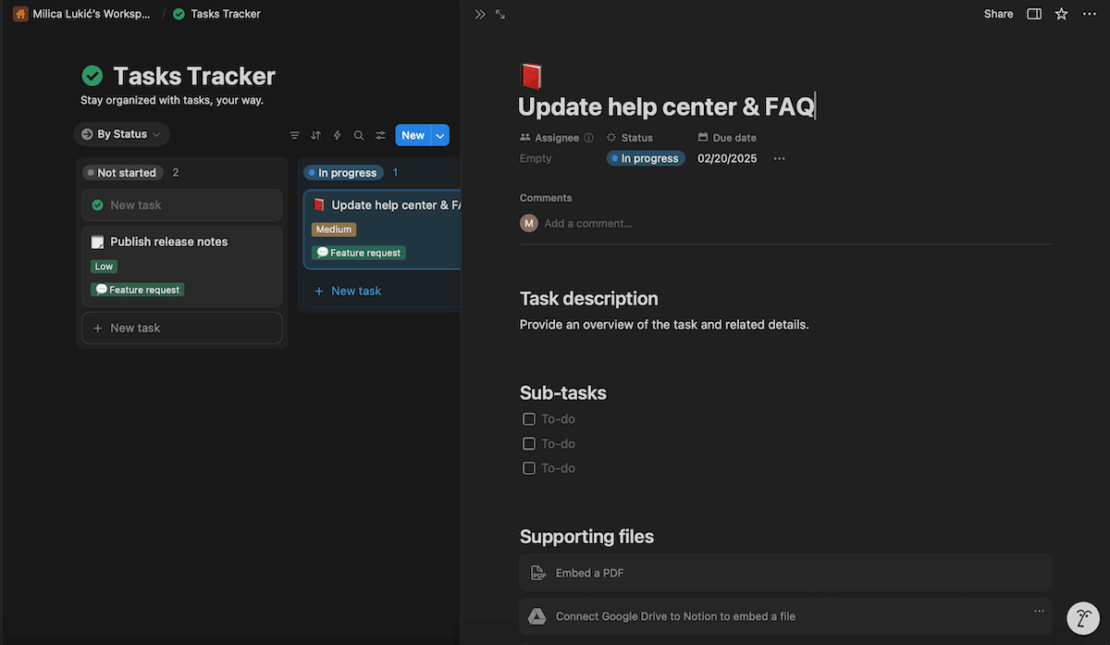
Task: Favorite the page using the star icon
Action: [x=1061, y=13]
